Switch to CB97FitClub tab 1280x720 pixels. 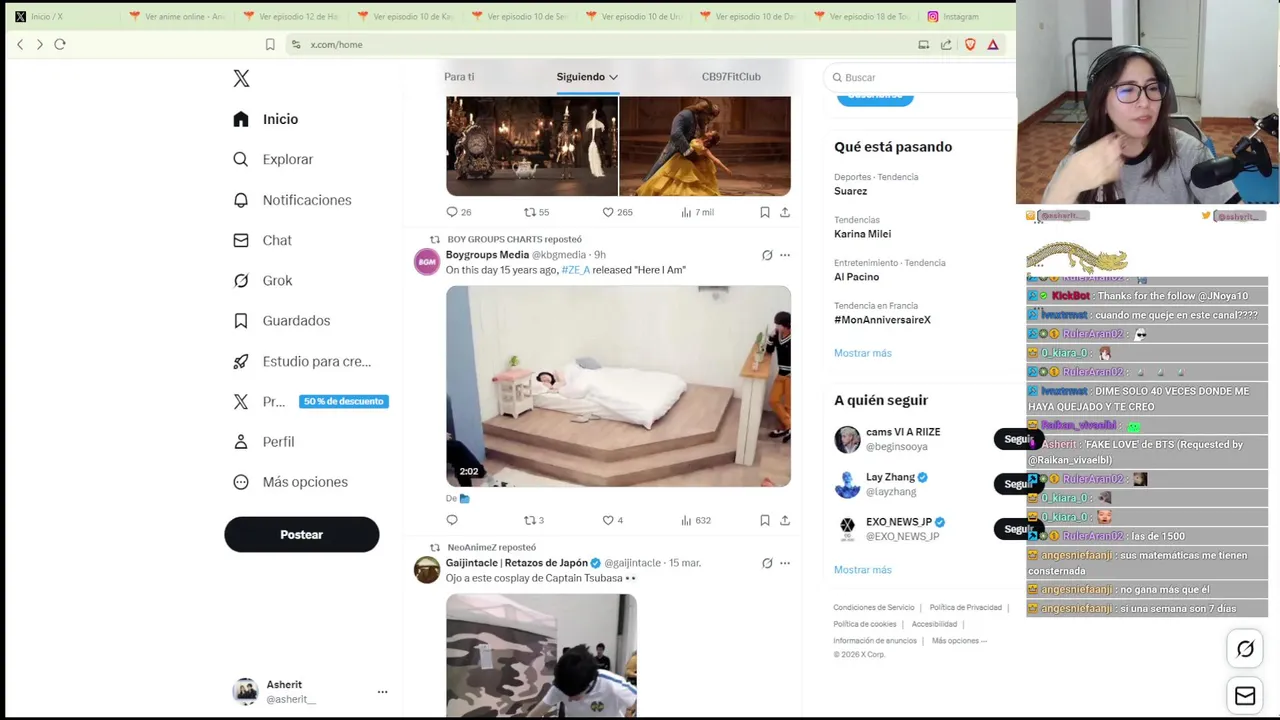(731, 77)
